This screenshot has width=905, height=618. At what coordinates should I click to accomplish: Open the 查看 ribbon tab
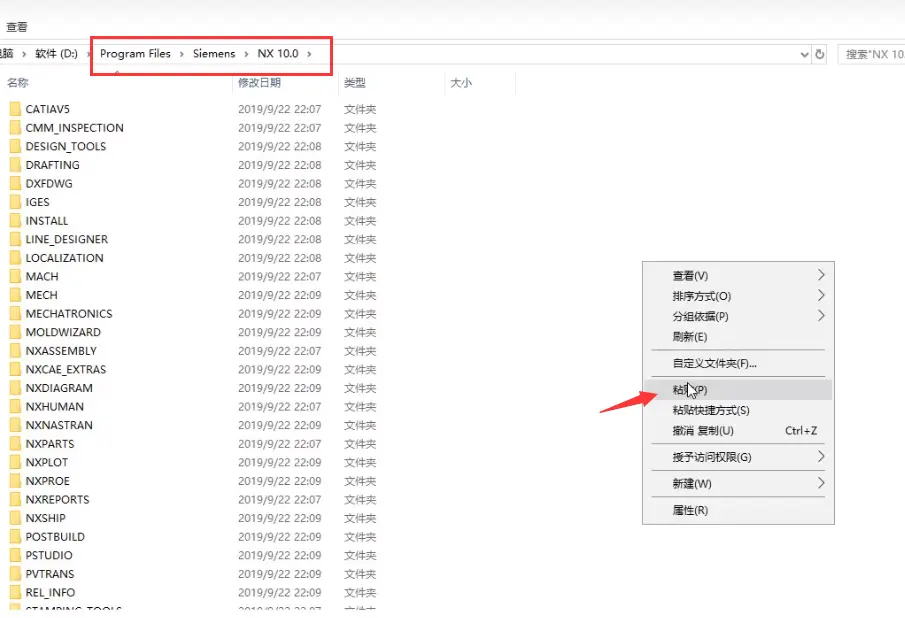[x=17, y=27]
